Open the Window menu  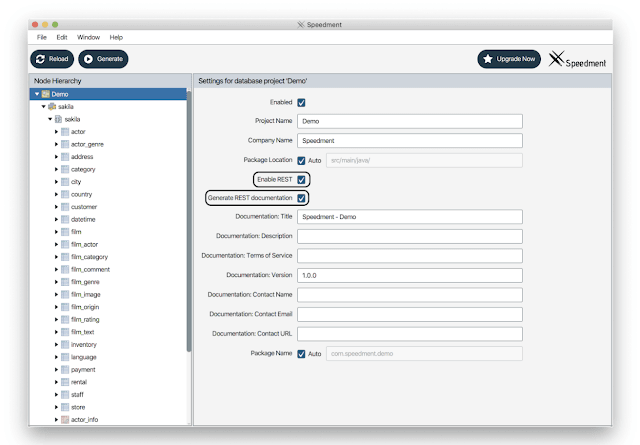(88, 37)
